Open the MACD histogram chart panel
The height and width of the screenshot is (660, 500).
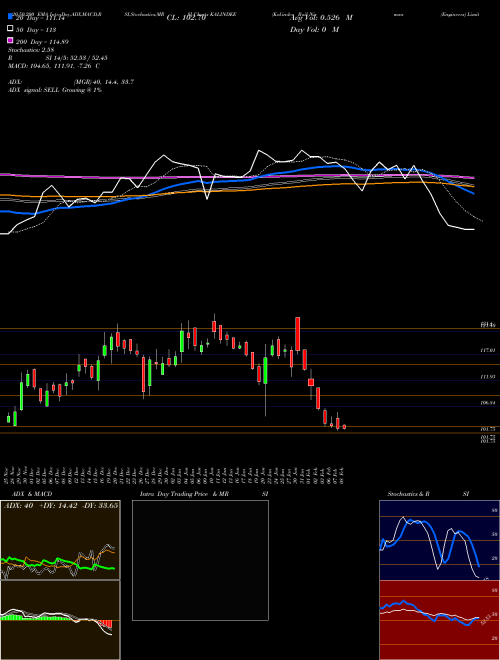60,620
